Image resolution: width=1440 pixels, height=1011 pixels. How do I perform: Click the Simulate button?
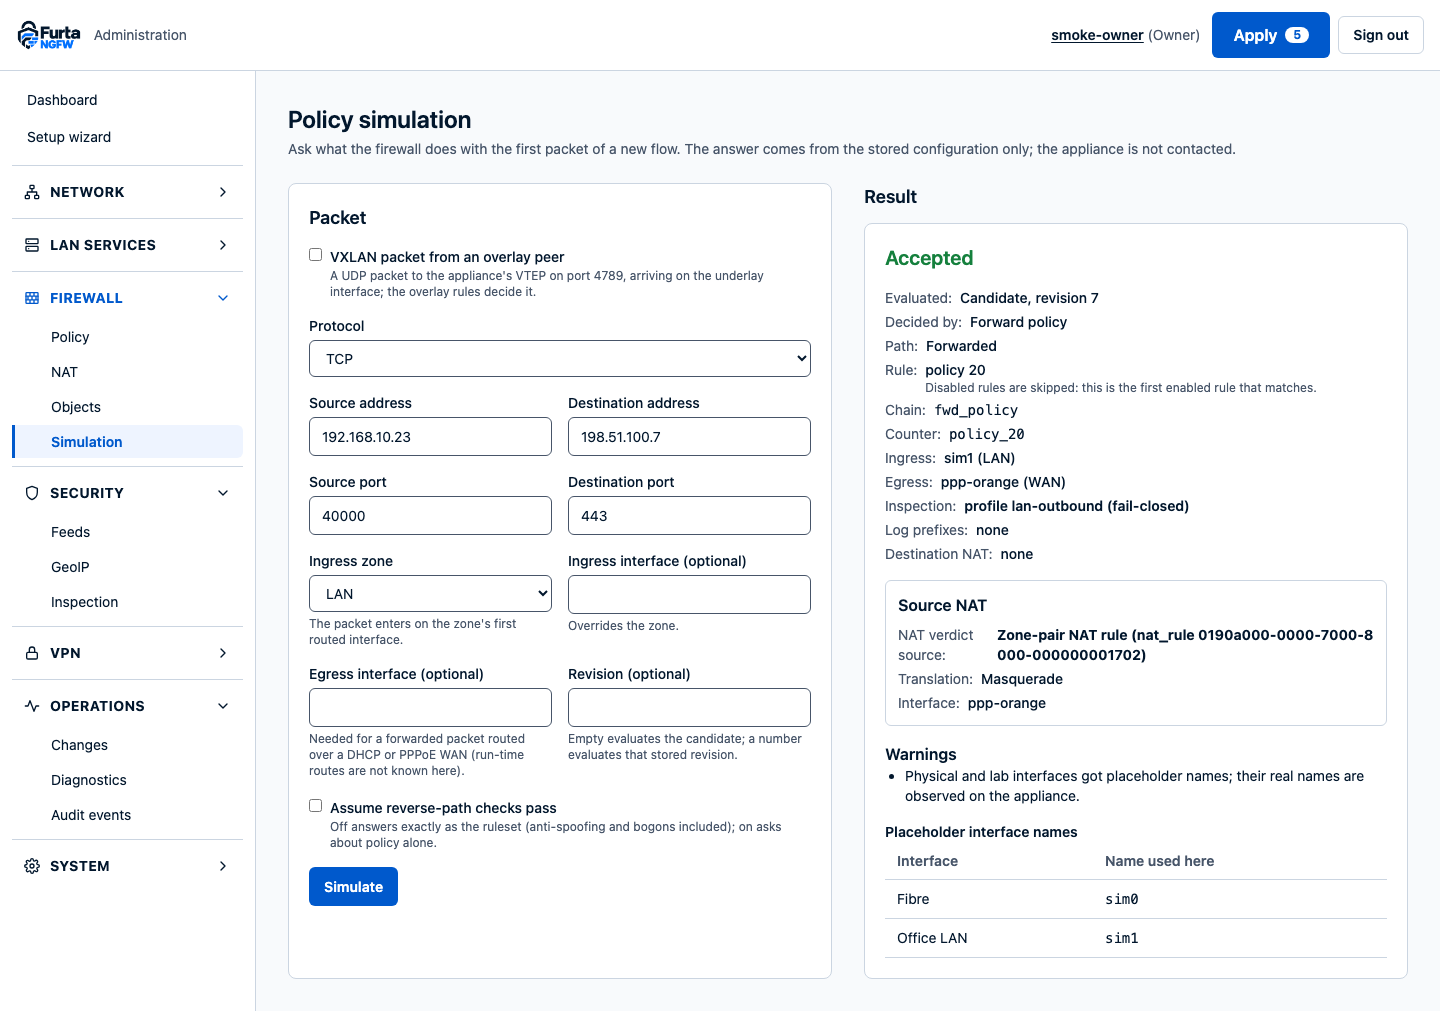tap(353, 887)
